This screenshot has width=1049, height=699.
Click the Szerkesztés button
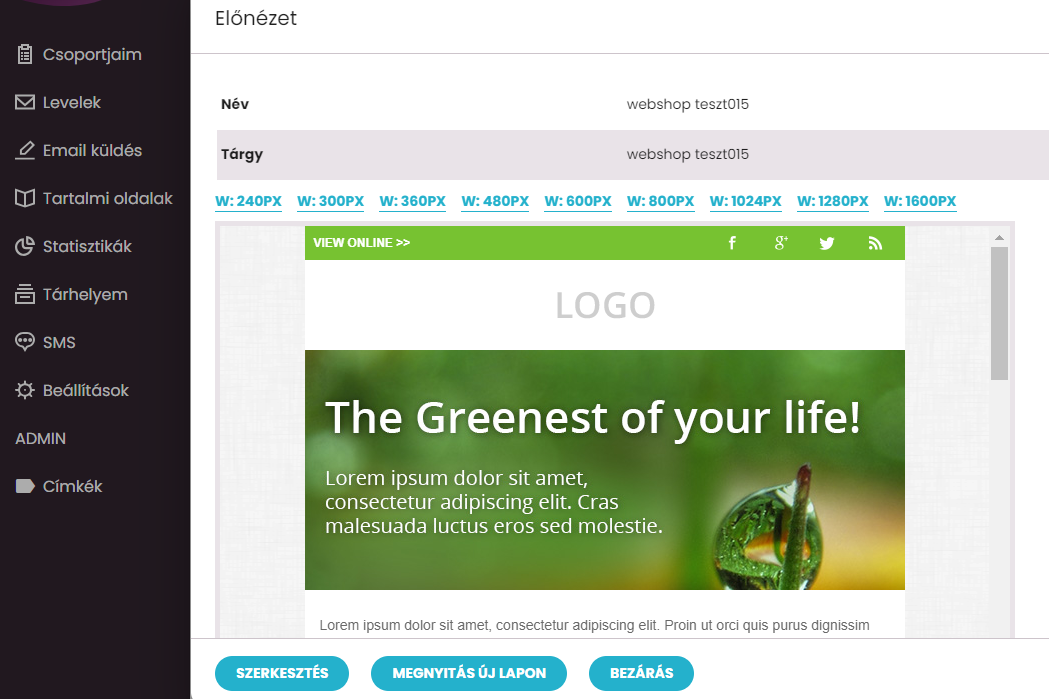coord(282,673)
